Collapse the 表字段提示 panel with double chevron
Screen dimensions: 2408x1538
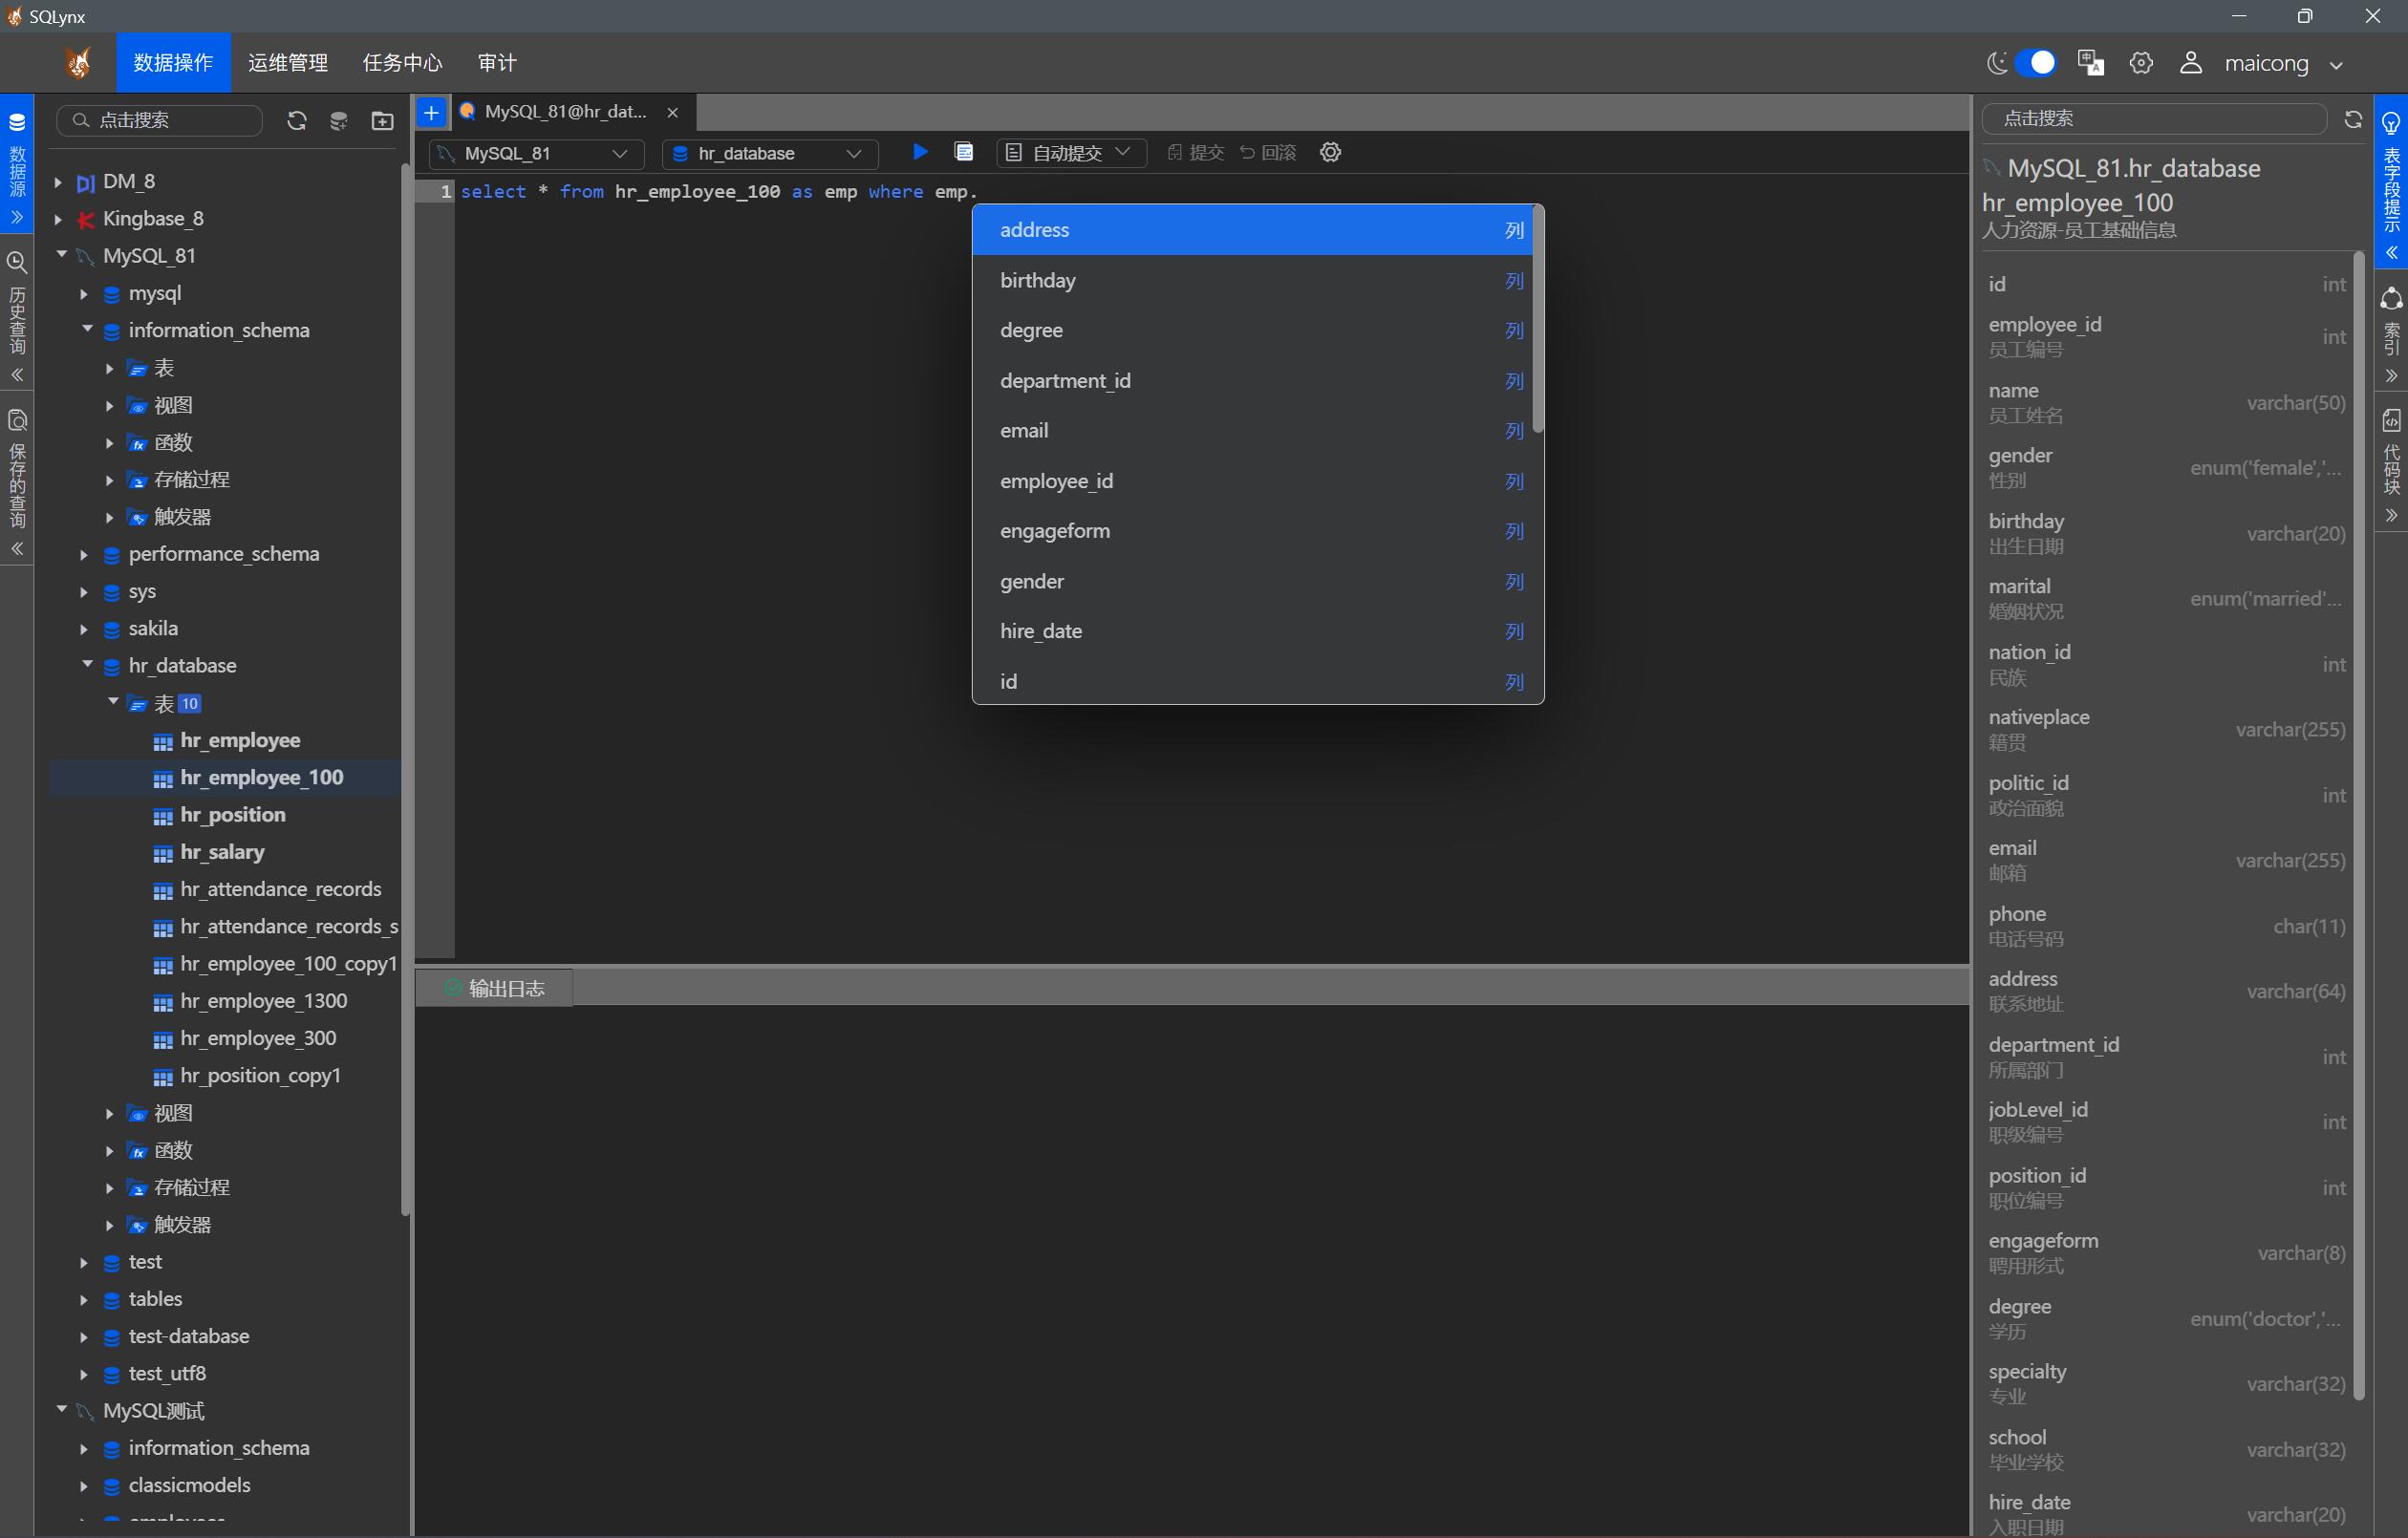pyautogui.click(x=2391, y=253)
